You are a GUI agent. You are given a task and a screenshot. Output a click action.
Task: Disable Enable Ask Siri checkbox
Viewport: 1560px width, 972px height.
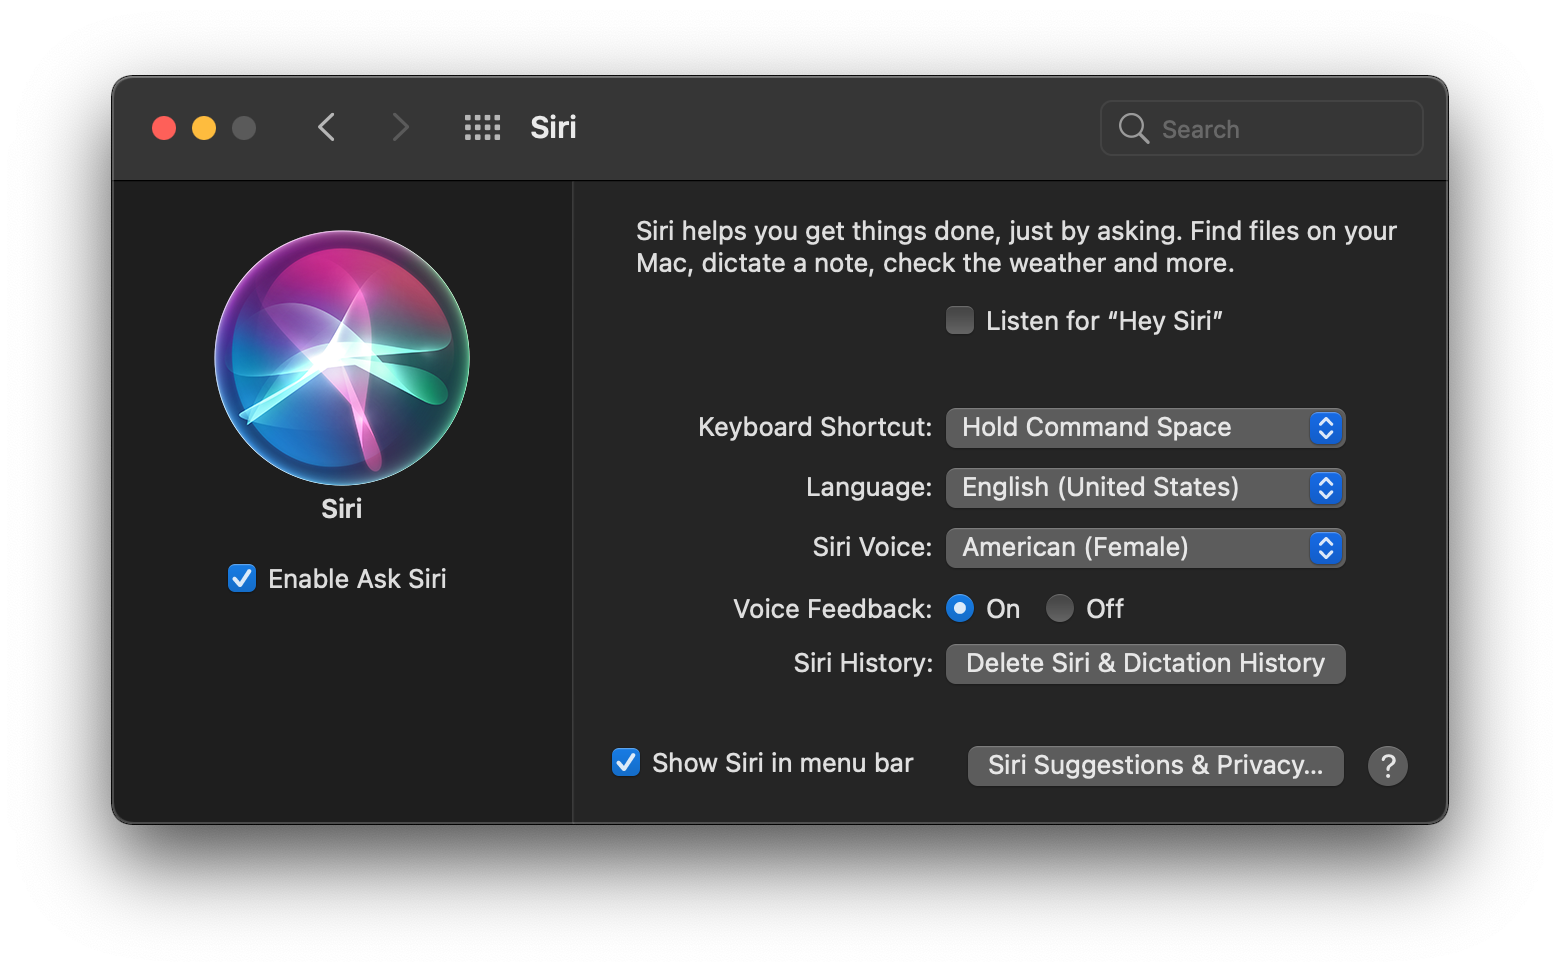242,579
